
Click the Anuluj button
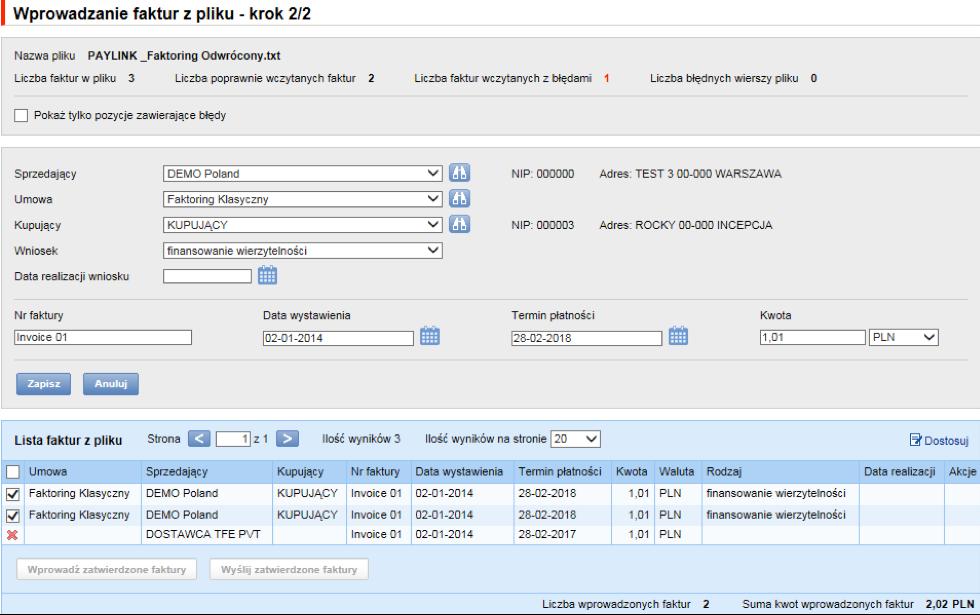click(111, 384)
